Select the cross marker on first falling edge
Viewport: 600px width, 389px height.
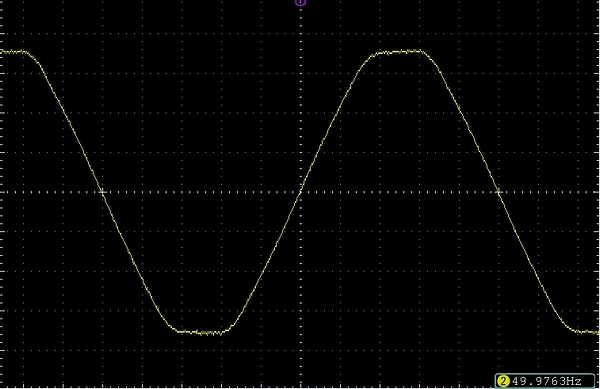point(102,192)
